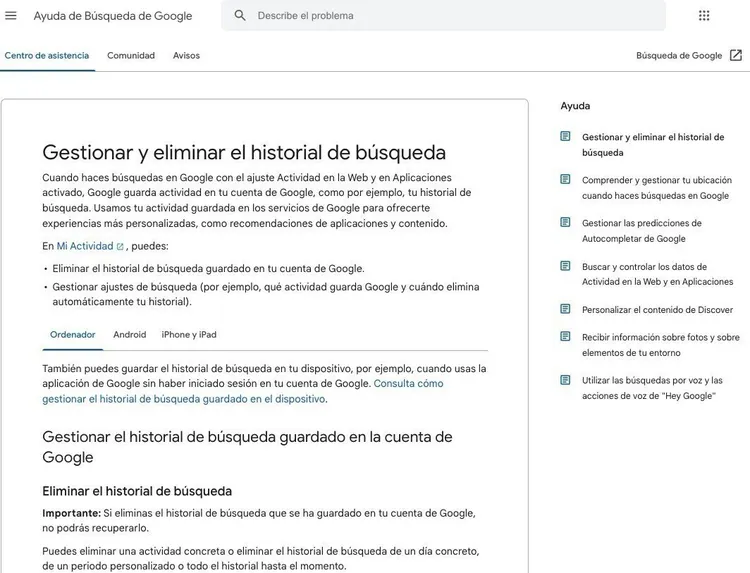Click article icon for Comprender y gestionar tu ubicación
Image resolution: width=750 pixels, height=573 pixels.
coord(565,179)
